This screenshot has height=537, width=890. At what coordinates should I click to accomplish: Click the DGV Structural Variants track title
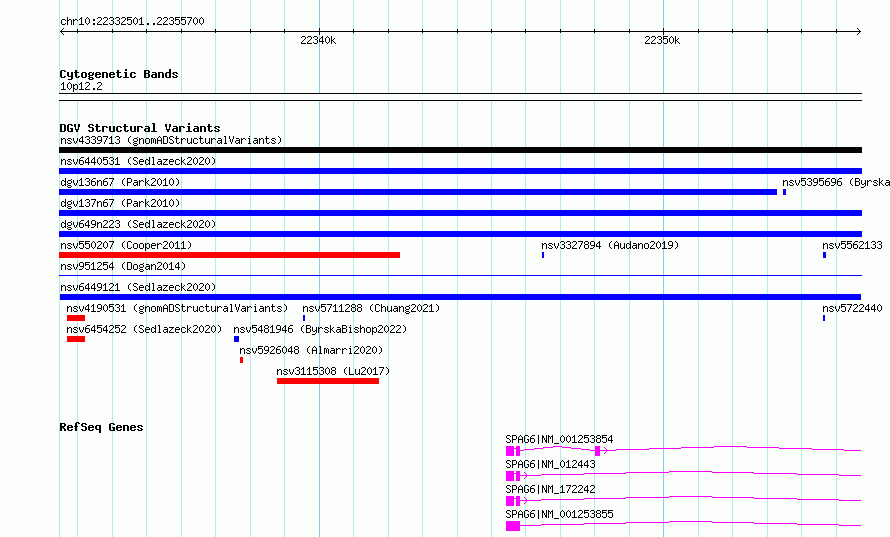(x=140, y=128)
